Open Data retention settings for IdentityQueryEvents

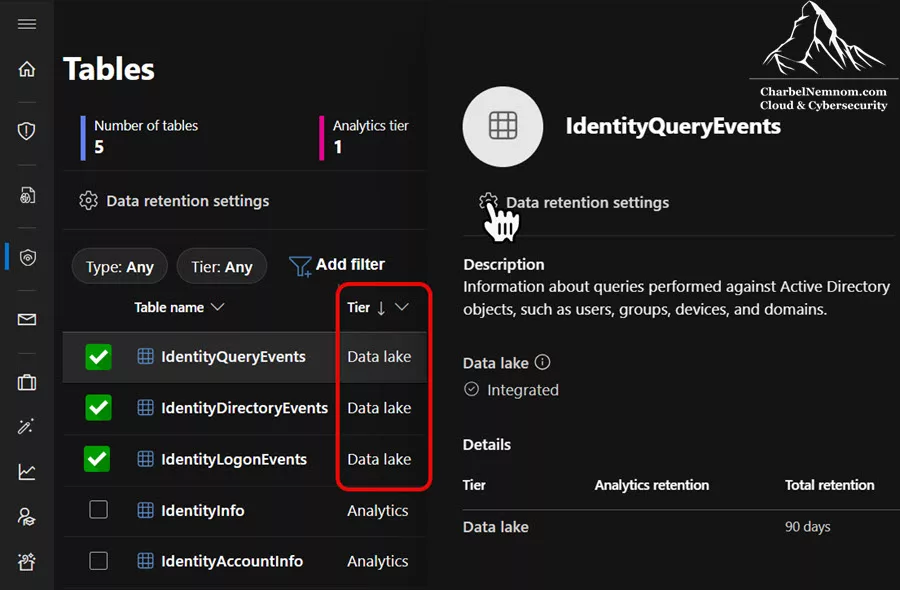(x=574, y=202)
